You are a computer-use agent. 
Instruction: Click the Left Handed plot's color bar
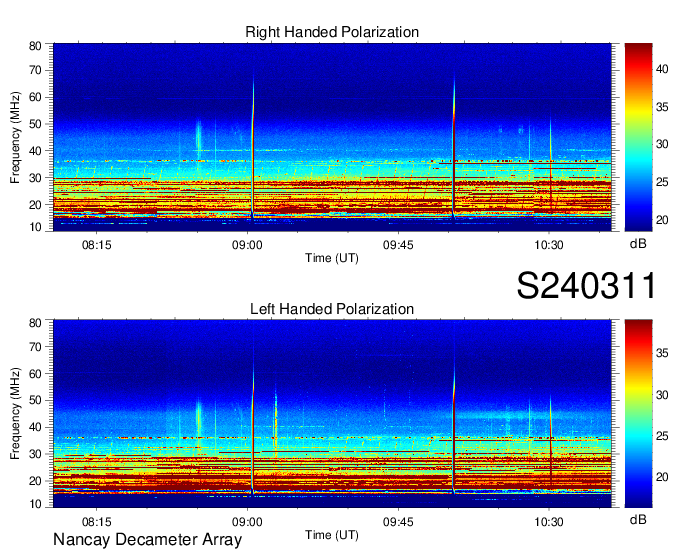pos(638,414)
